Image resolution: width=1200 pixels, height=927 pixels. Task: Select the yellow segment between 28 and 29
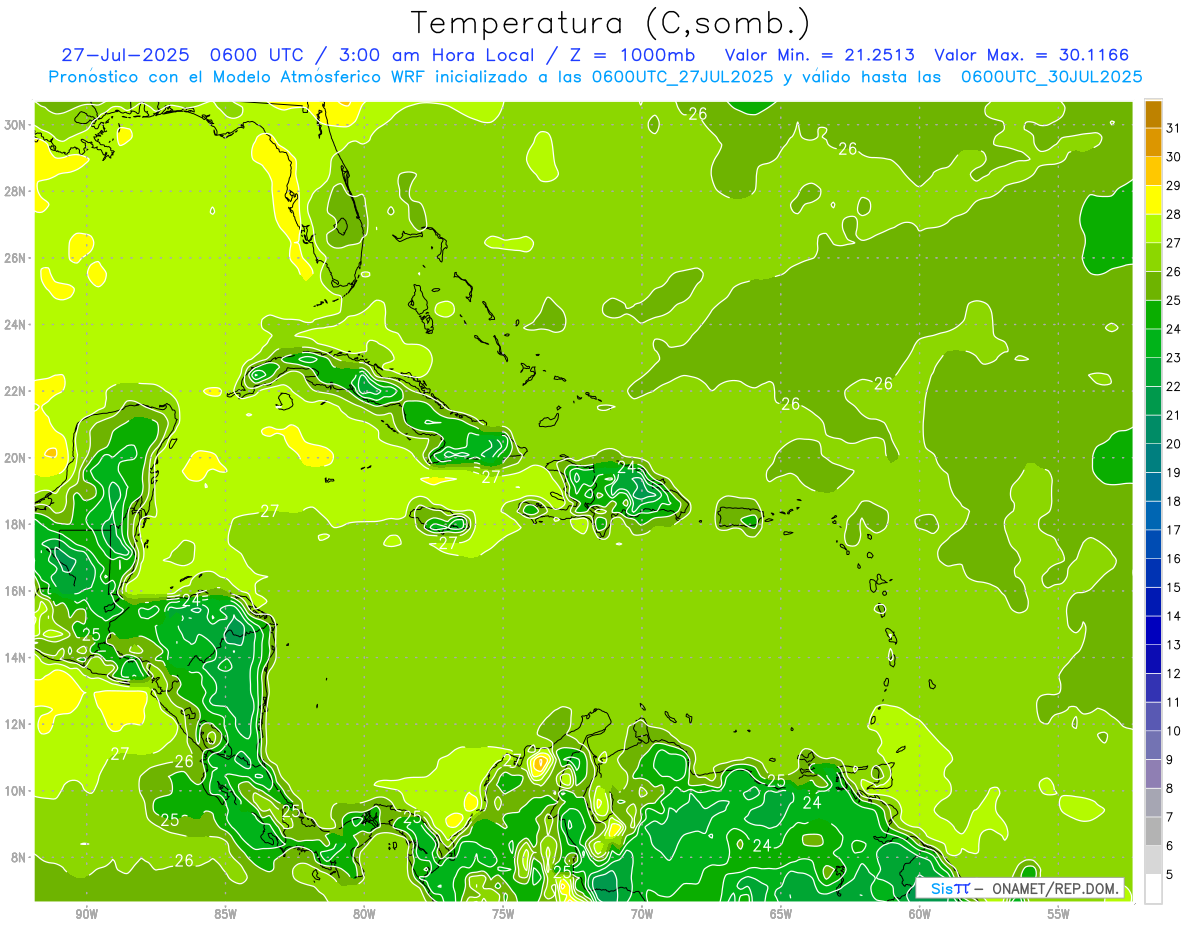1153,199
